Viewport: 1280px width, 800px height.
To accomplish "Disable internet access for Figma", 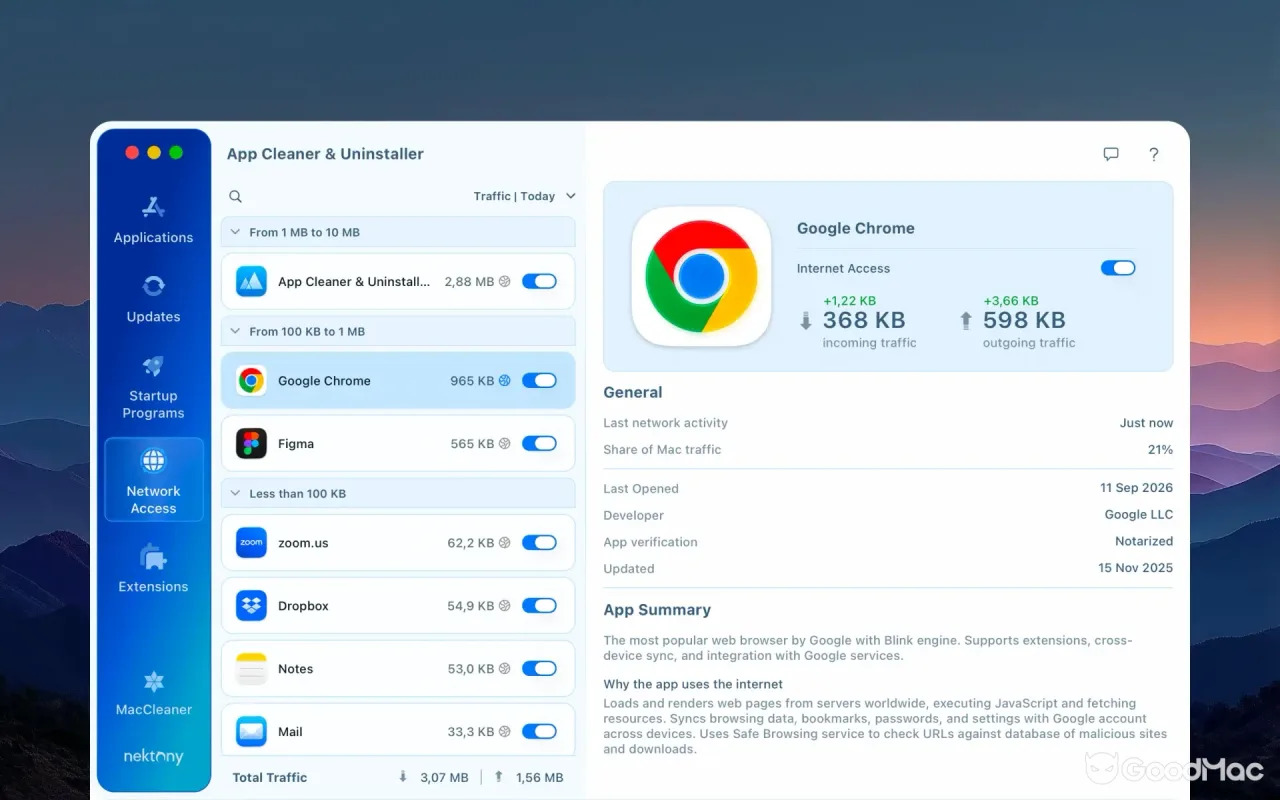I will (539, 443).
